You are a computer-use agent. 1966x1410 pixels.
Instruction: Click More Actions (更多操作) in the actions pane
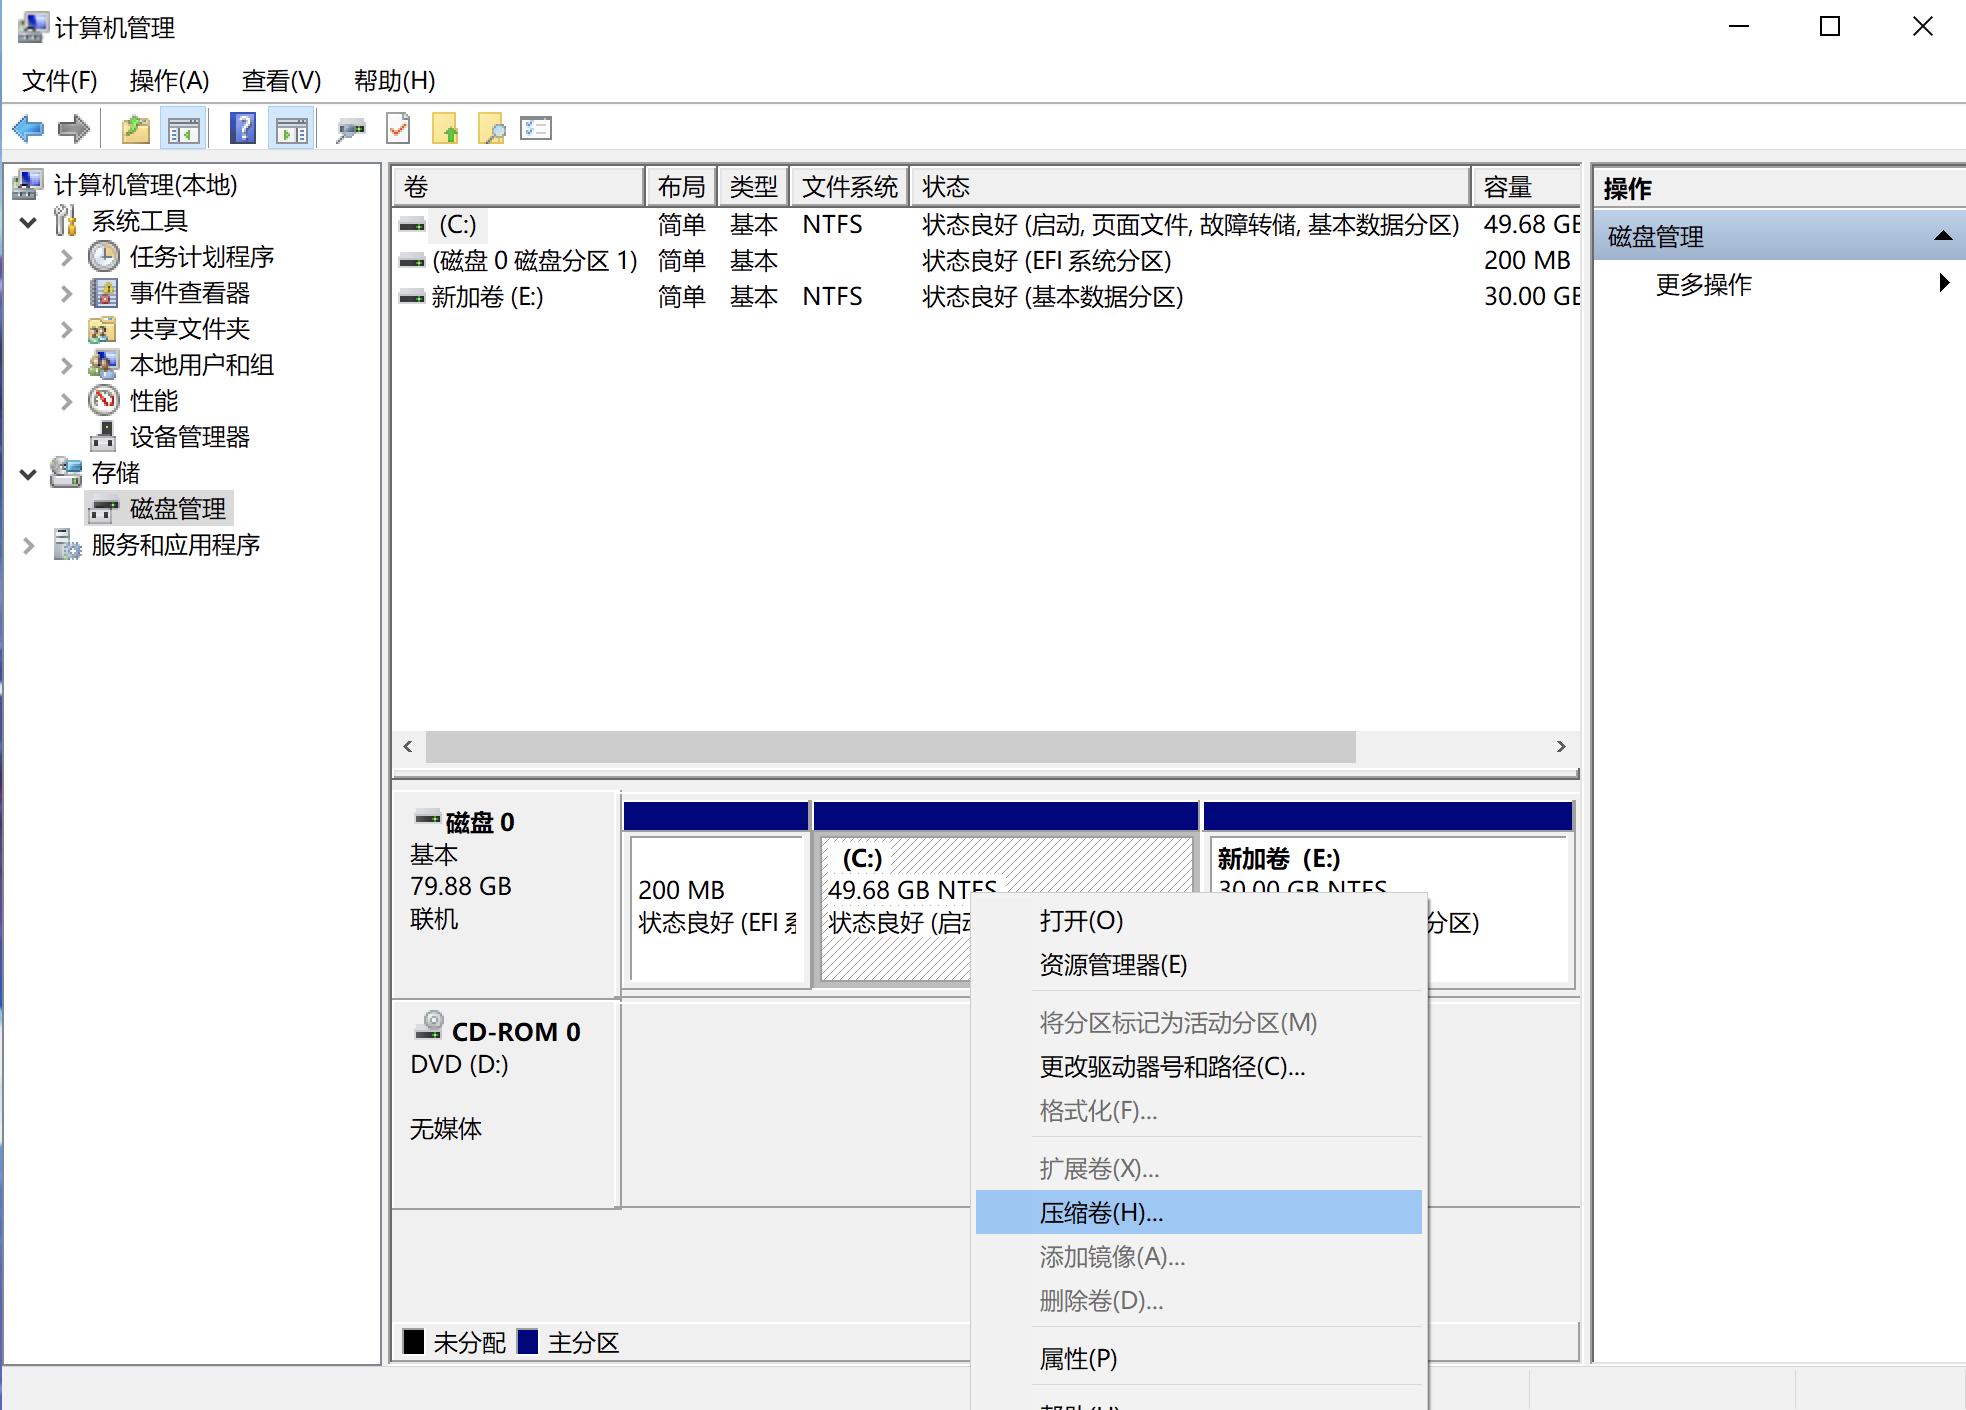click(1704, 284)
